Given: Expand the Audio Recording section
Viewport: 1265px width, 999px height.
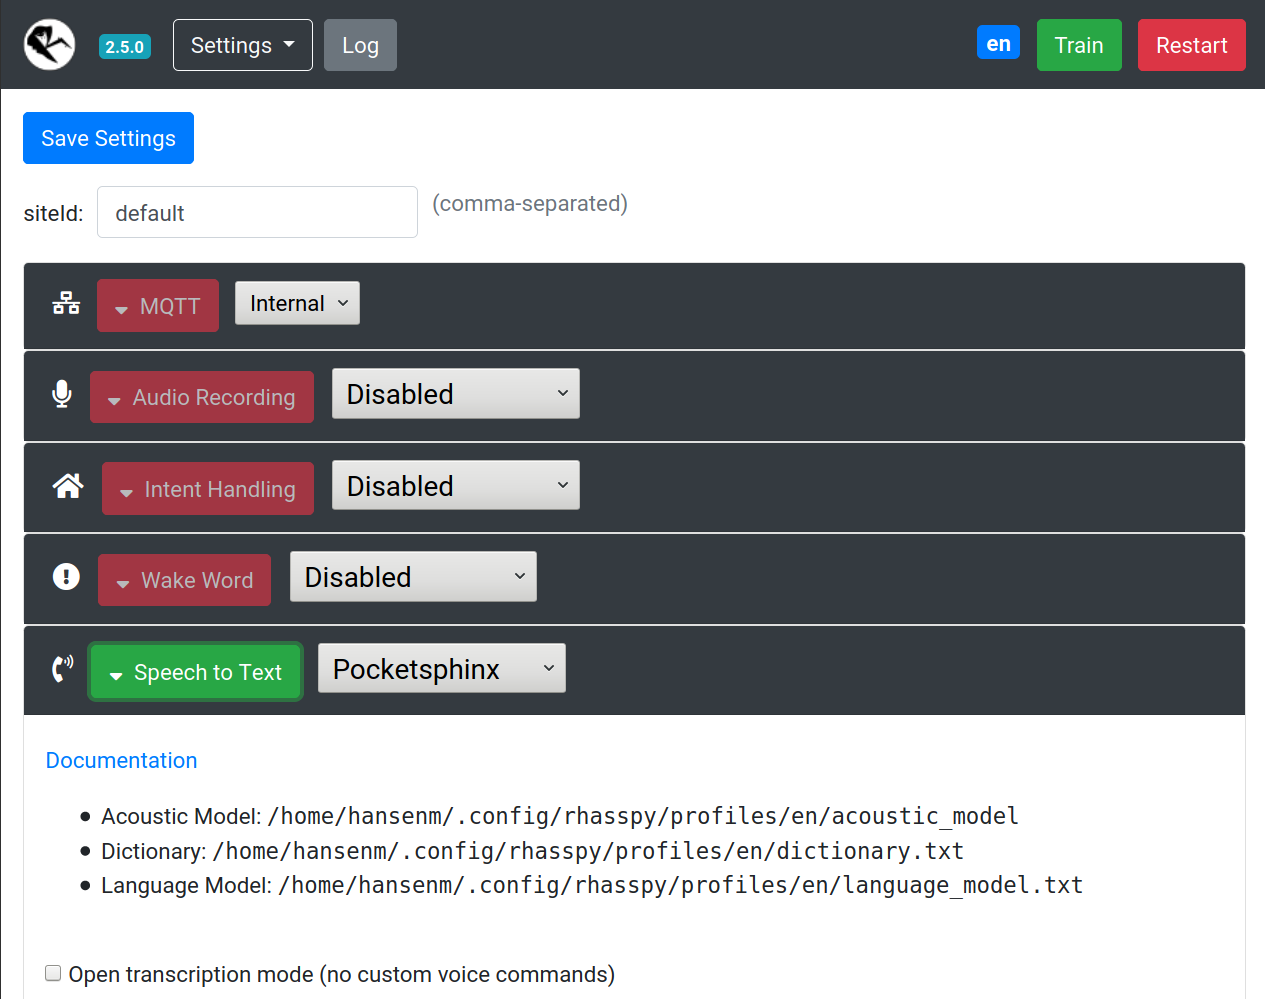Looking at the screenshot, I should click(201, 396).
